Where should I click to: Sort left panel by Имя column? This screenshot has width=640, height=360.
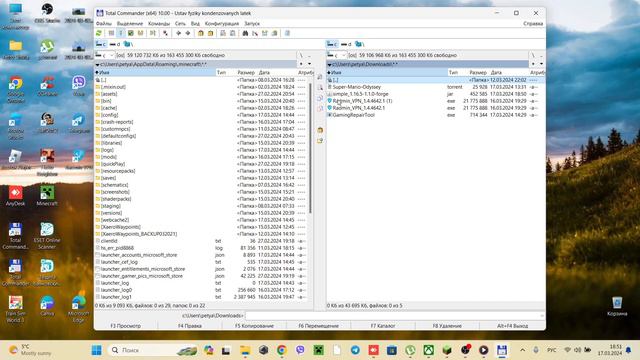(155, 72)
